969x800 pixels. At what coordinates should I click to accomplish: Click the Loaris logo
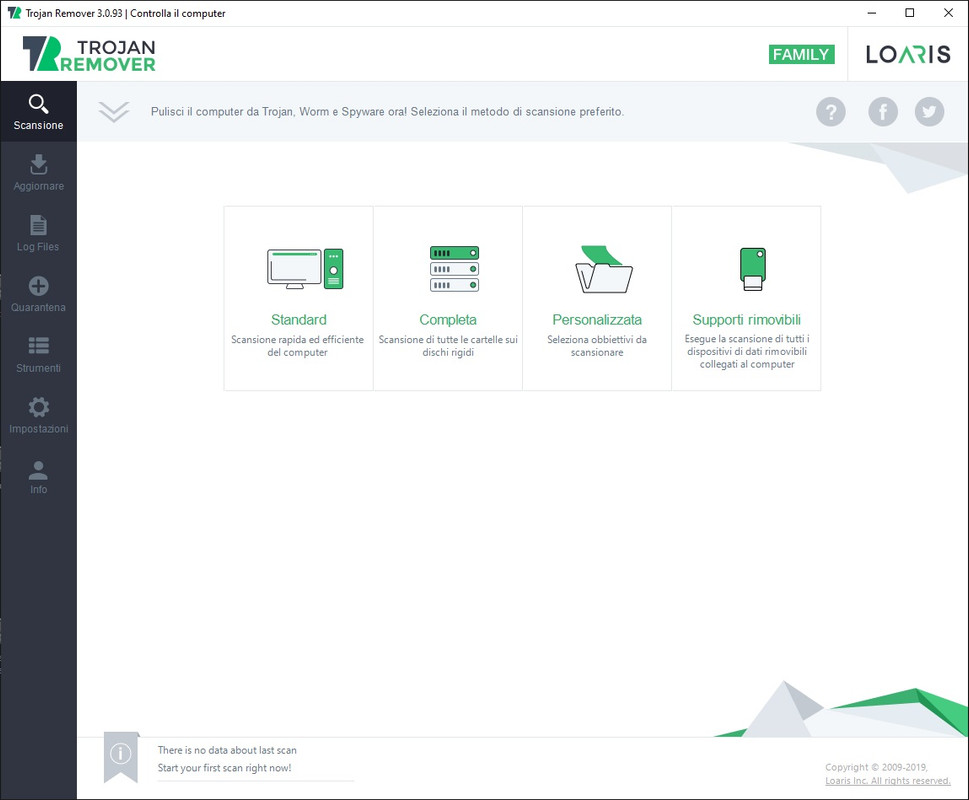coord(908,54)
